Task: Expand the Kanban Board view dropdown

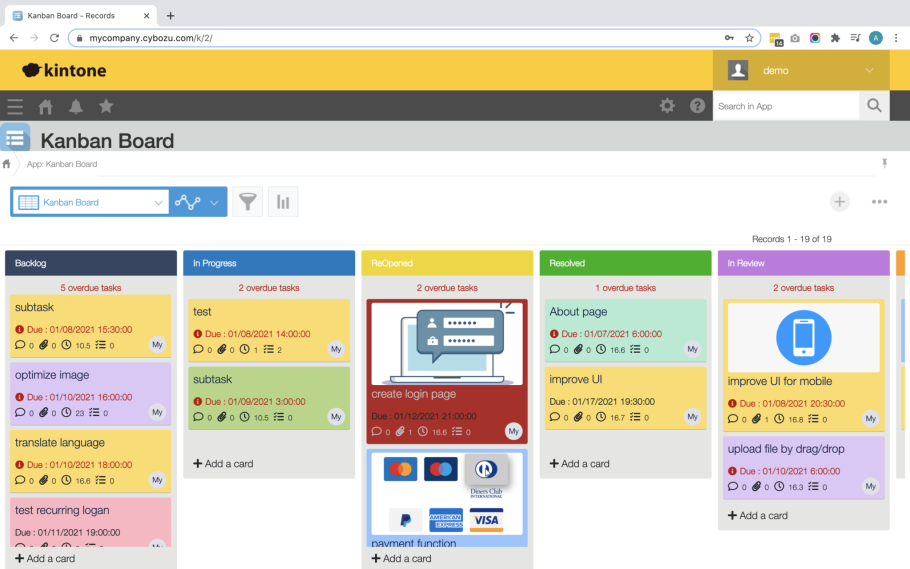Action: (158, 202)
